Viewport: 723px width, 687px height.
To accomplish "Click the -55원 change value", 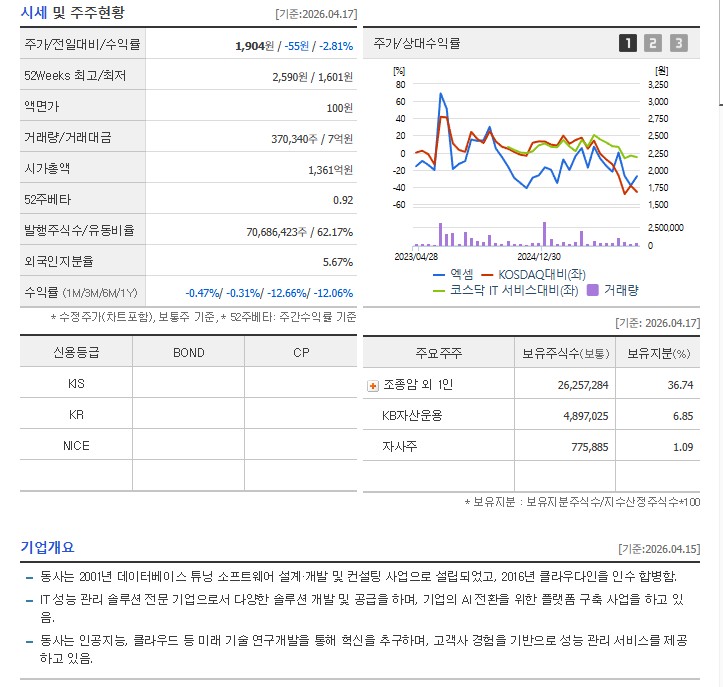I will point(296,46).
